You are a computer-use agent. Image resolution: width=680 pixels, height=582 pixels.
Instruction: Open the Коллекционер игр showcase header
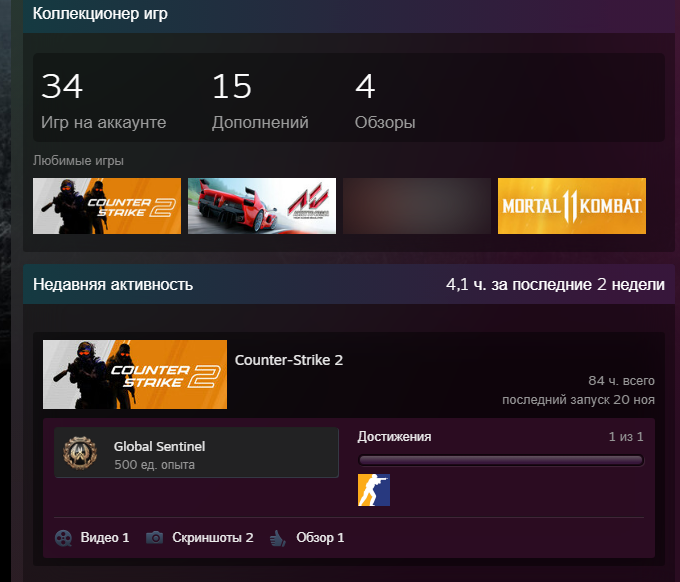101,14
